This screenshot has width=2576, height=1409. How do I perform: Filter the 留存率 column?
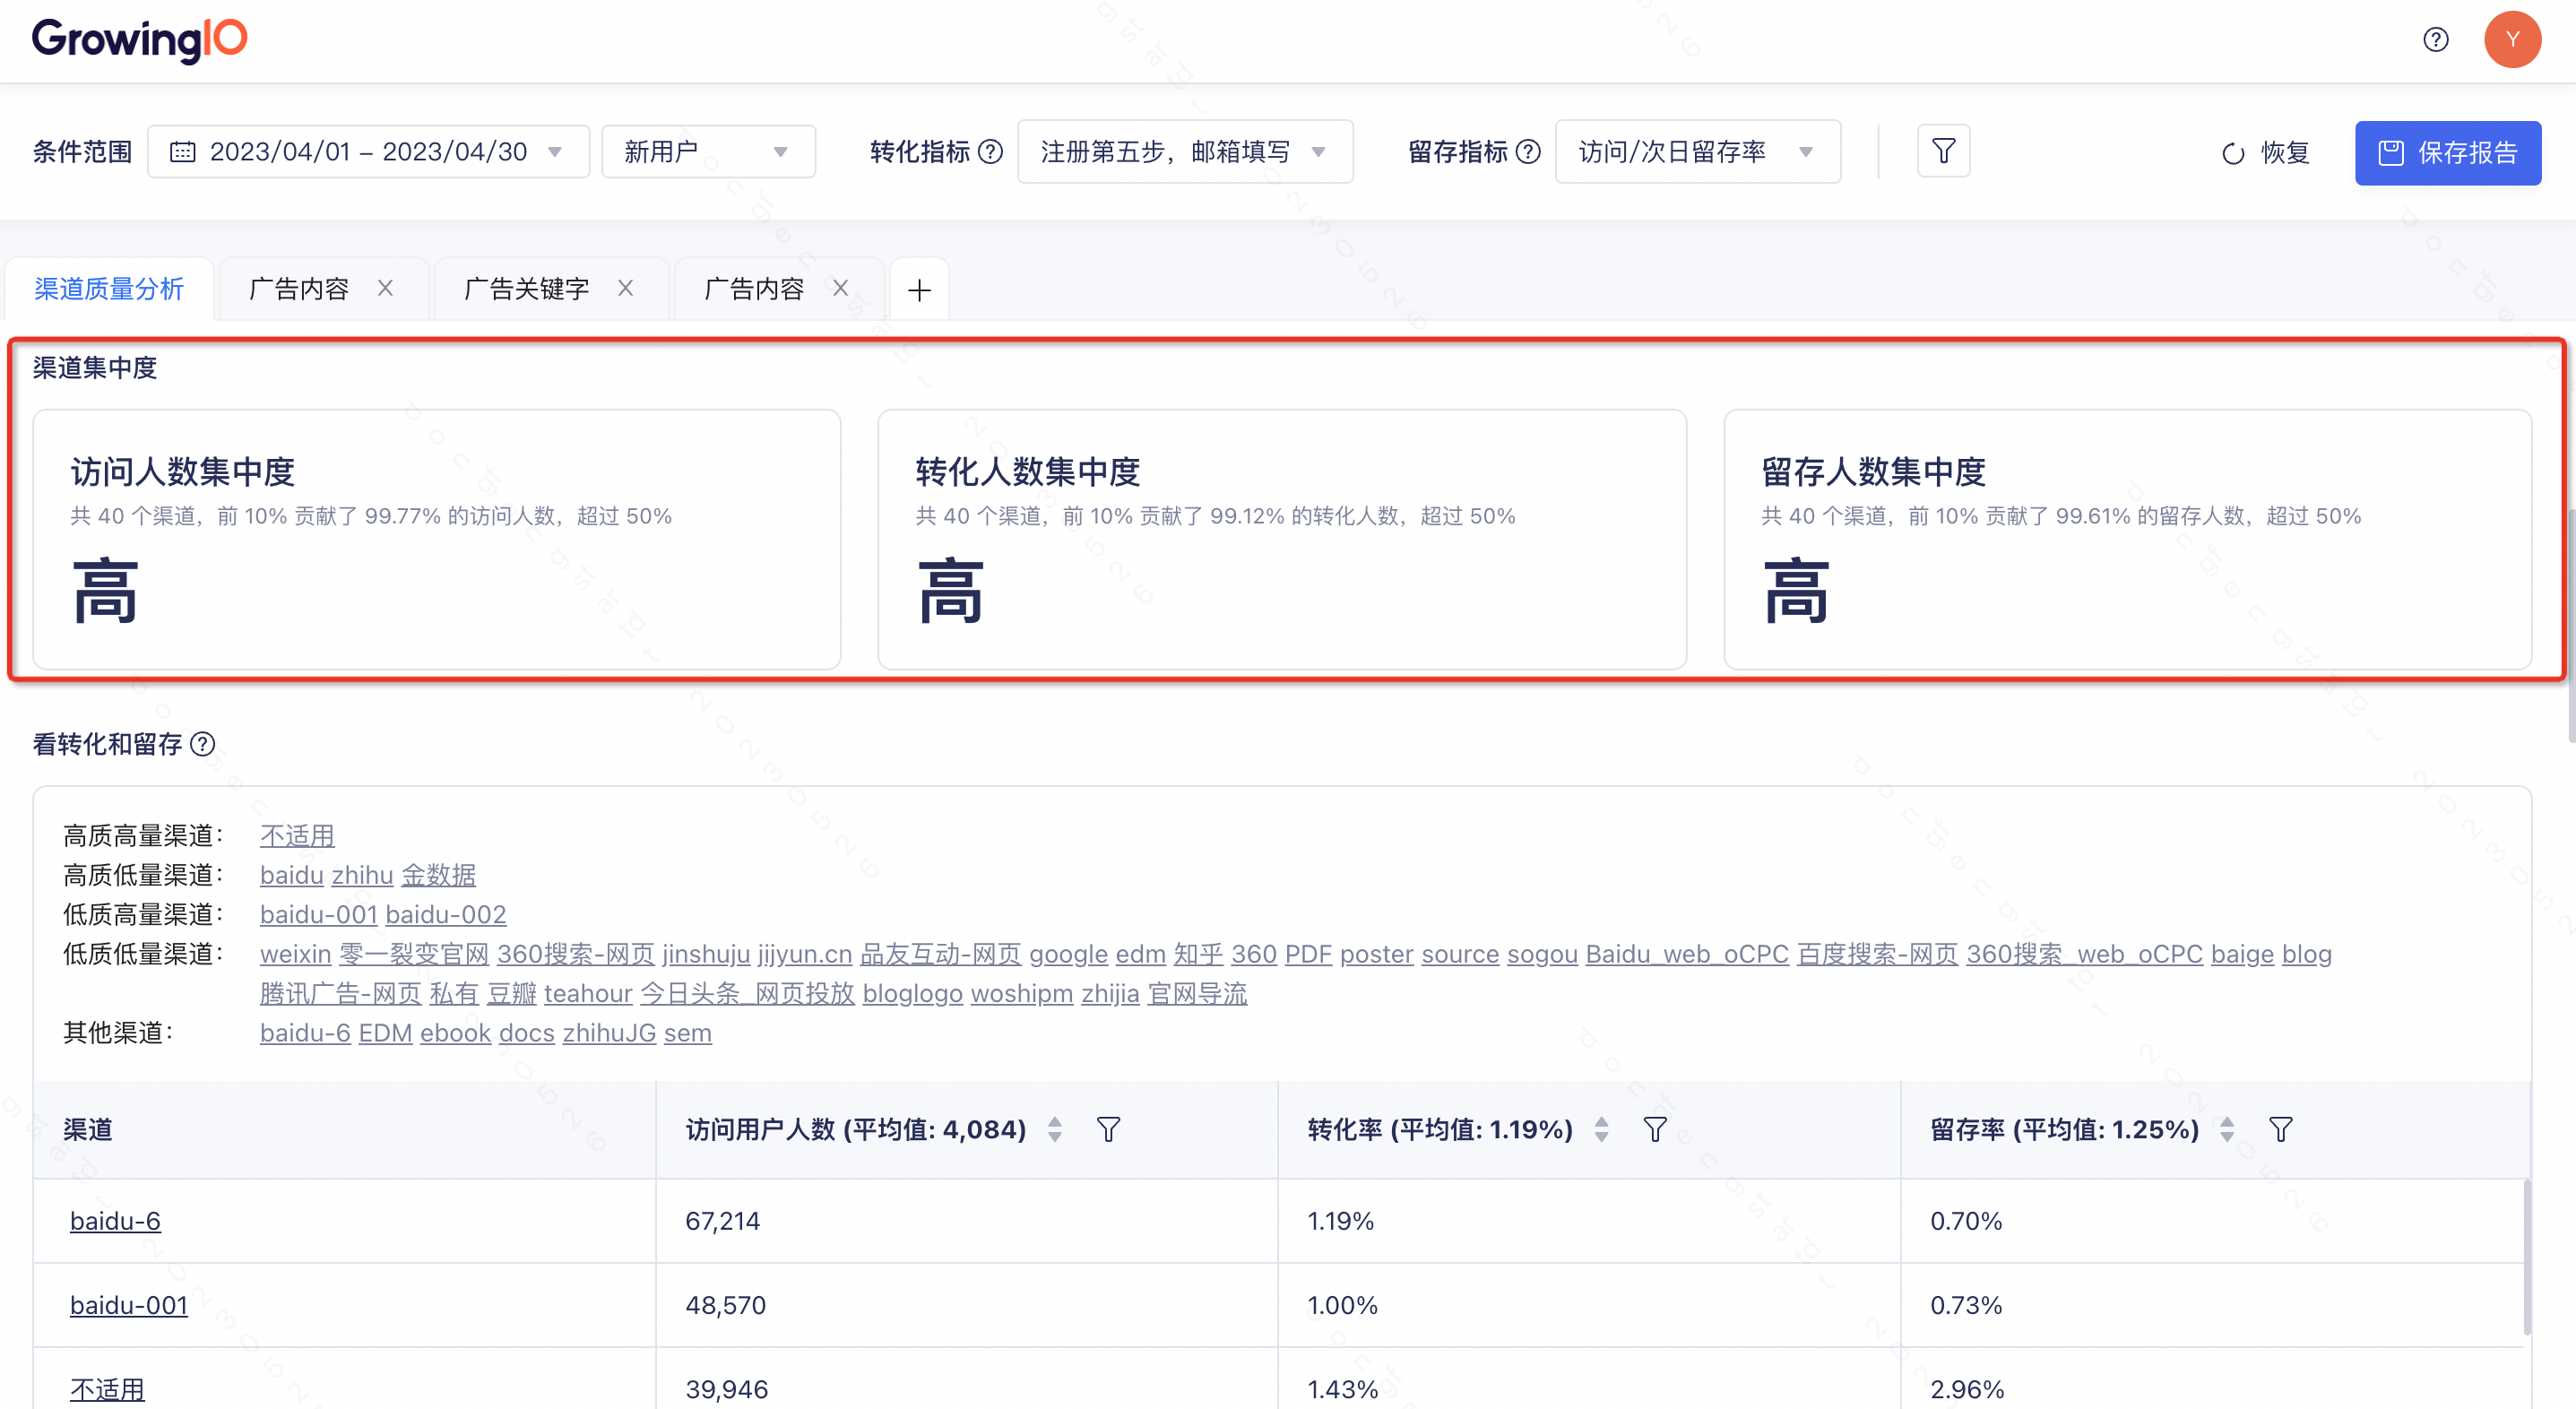(2281, 1130)
